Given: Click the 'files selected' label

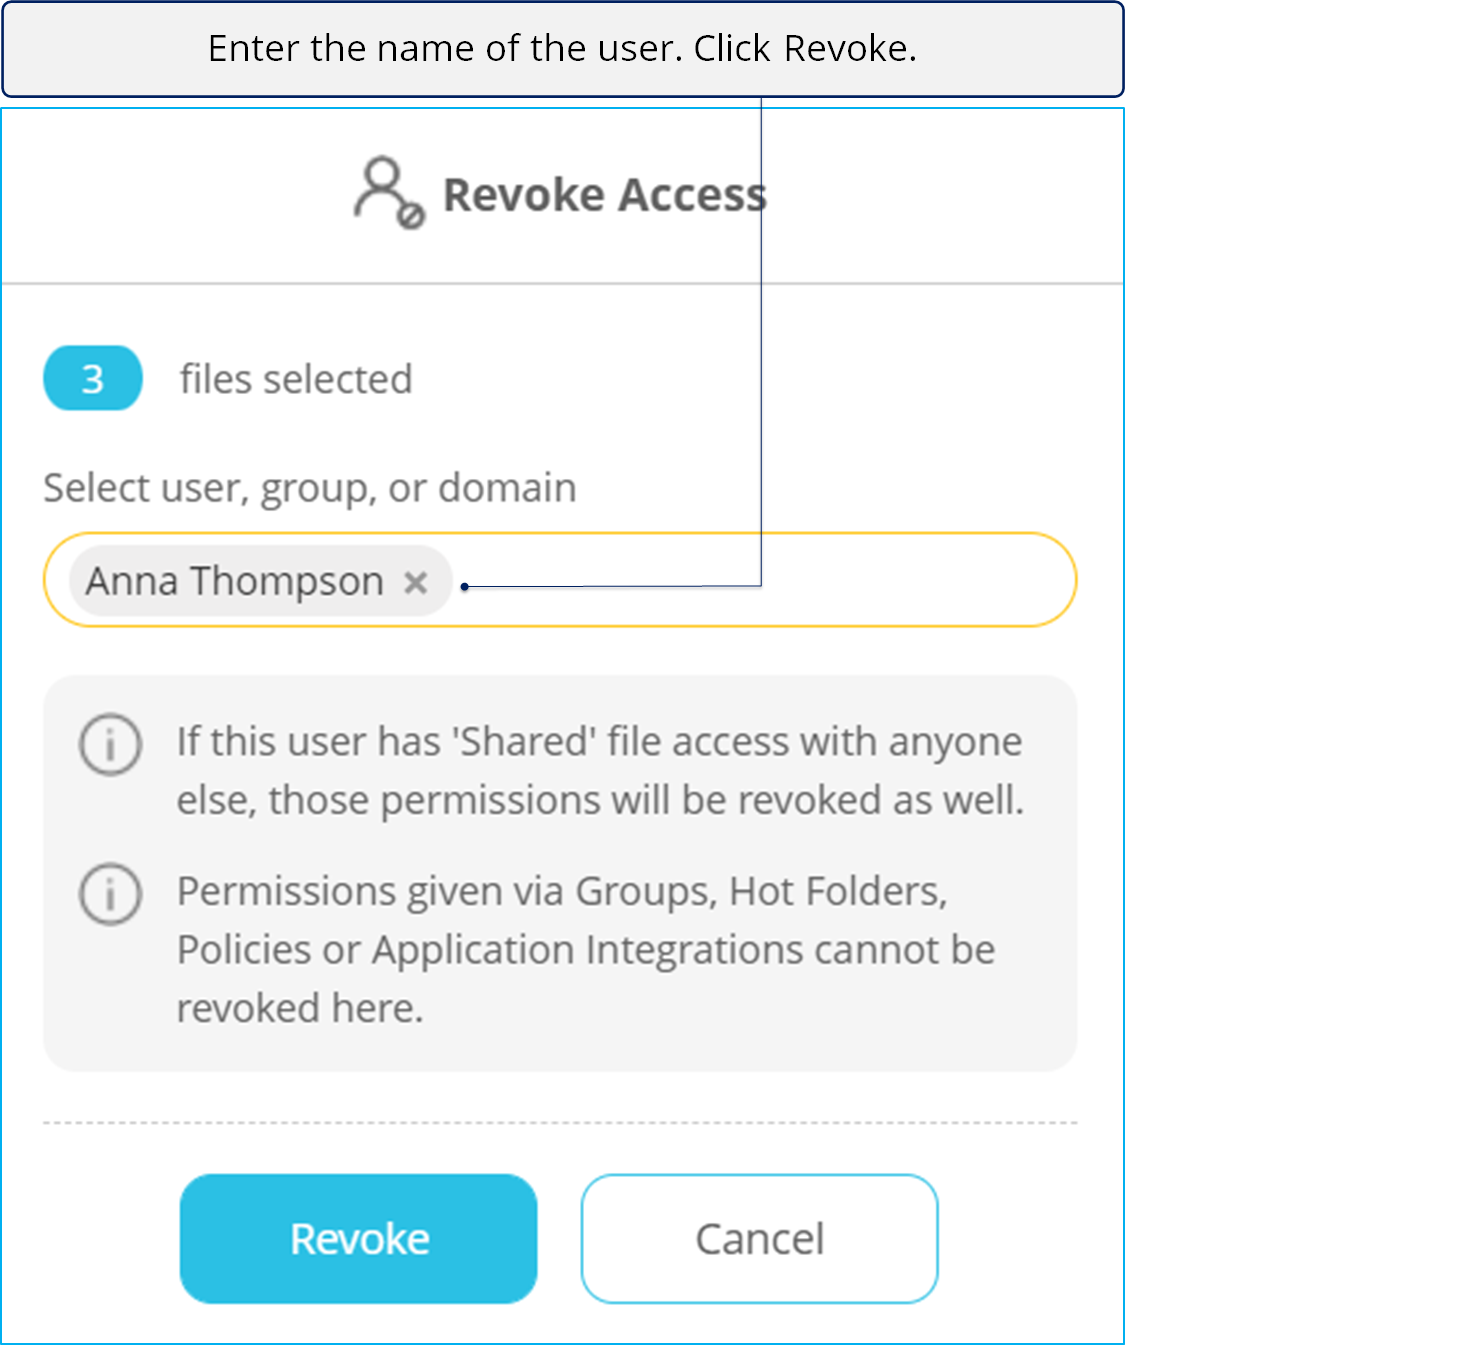Looking at the screenshot, I should tap(296, 379).
